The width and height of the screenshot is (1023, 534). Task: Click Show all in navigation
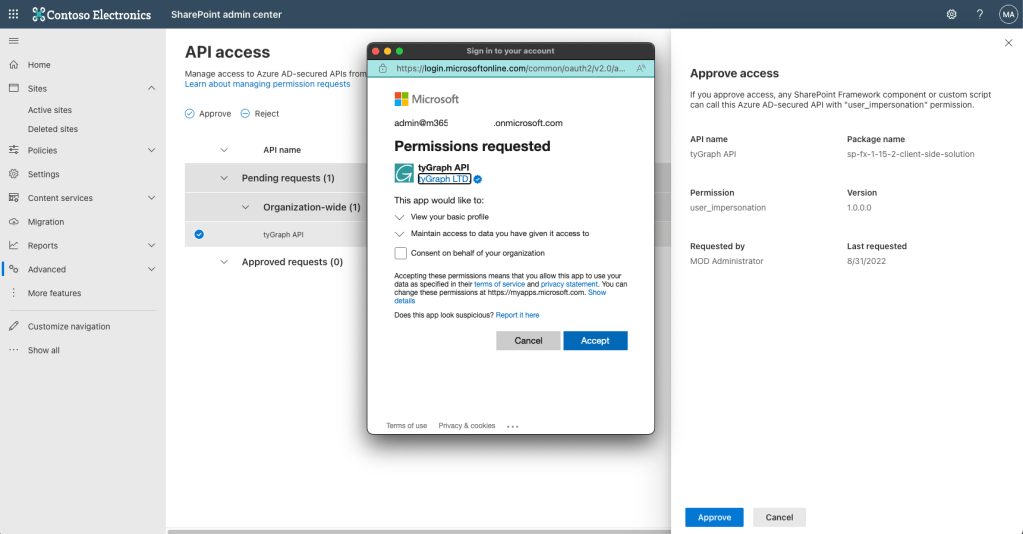(44, 351)
